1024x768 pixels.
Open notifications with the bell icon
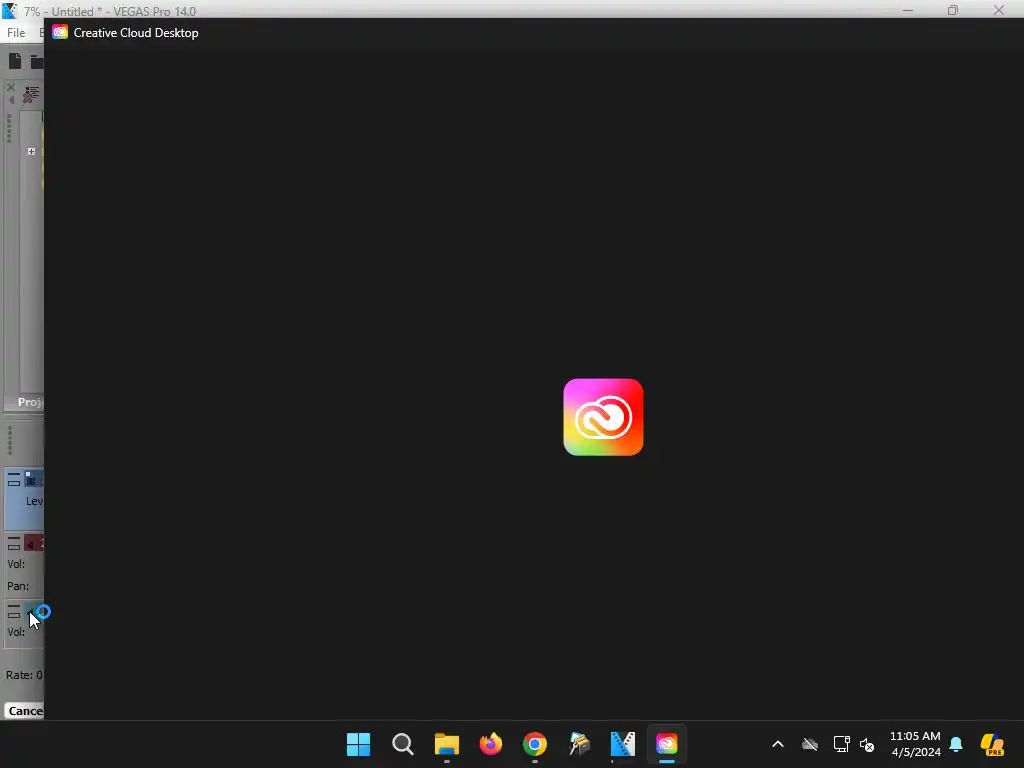coord(956,744)
